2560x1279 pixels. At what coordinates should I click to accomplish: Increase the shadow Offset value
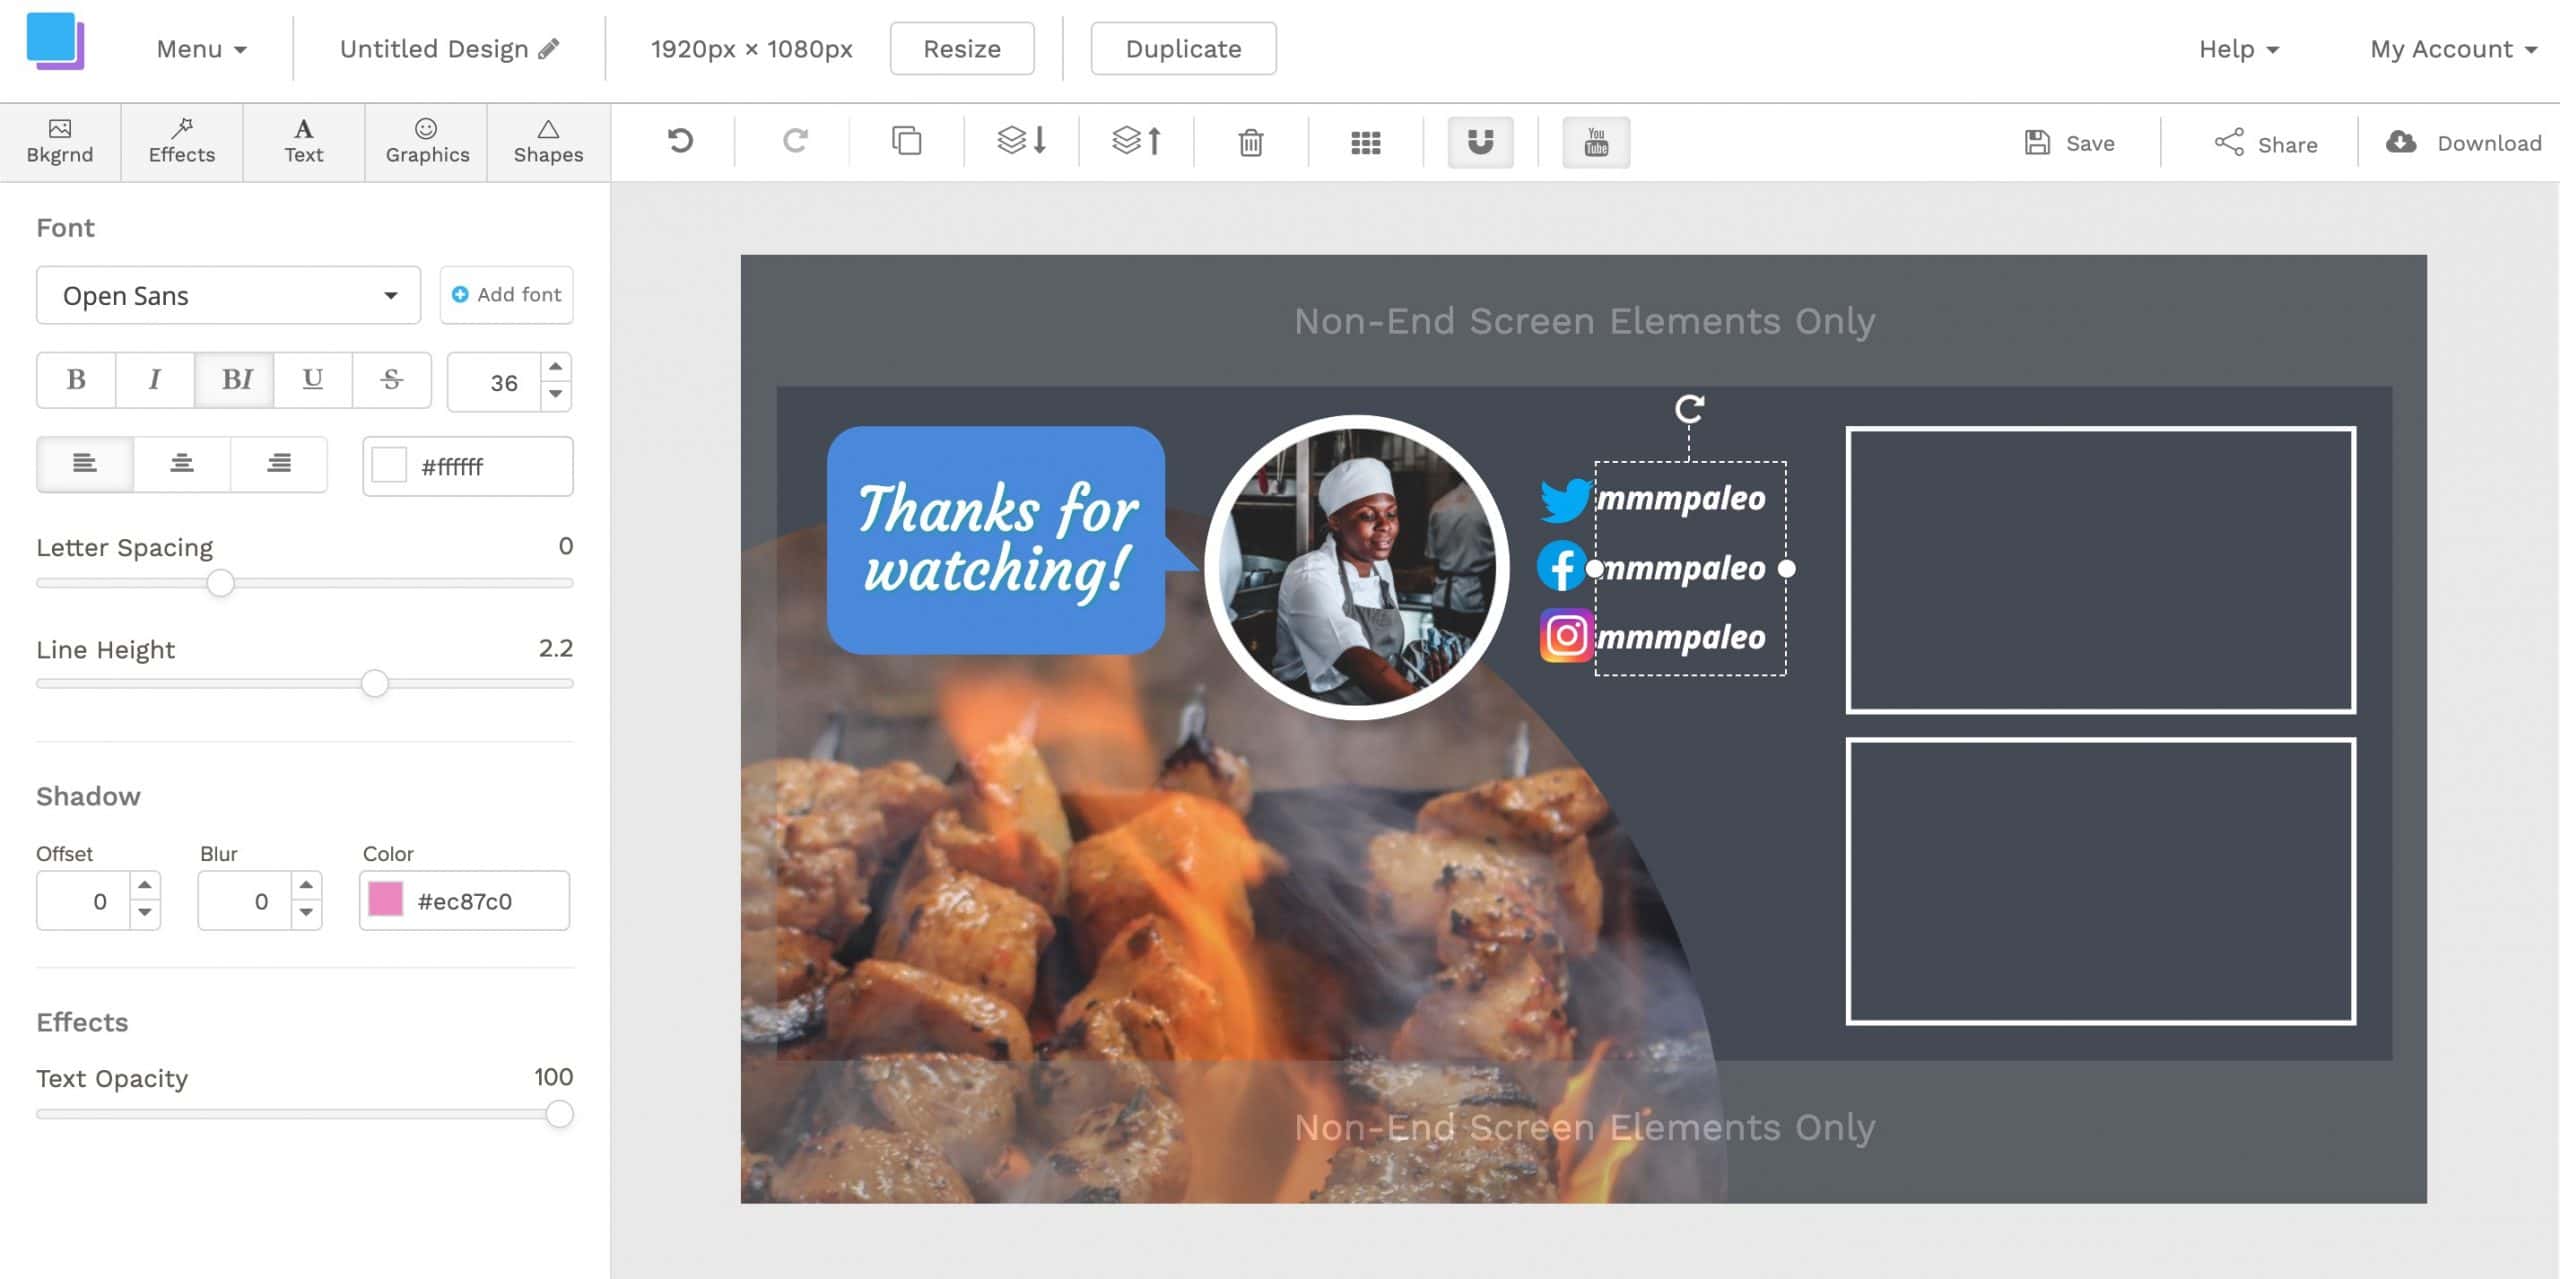[145, 885]
